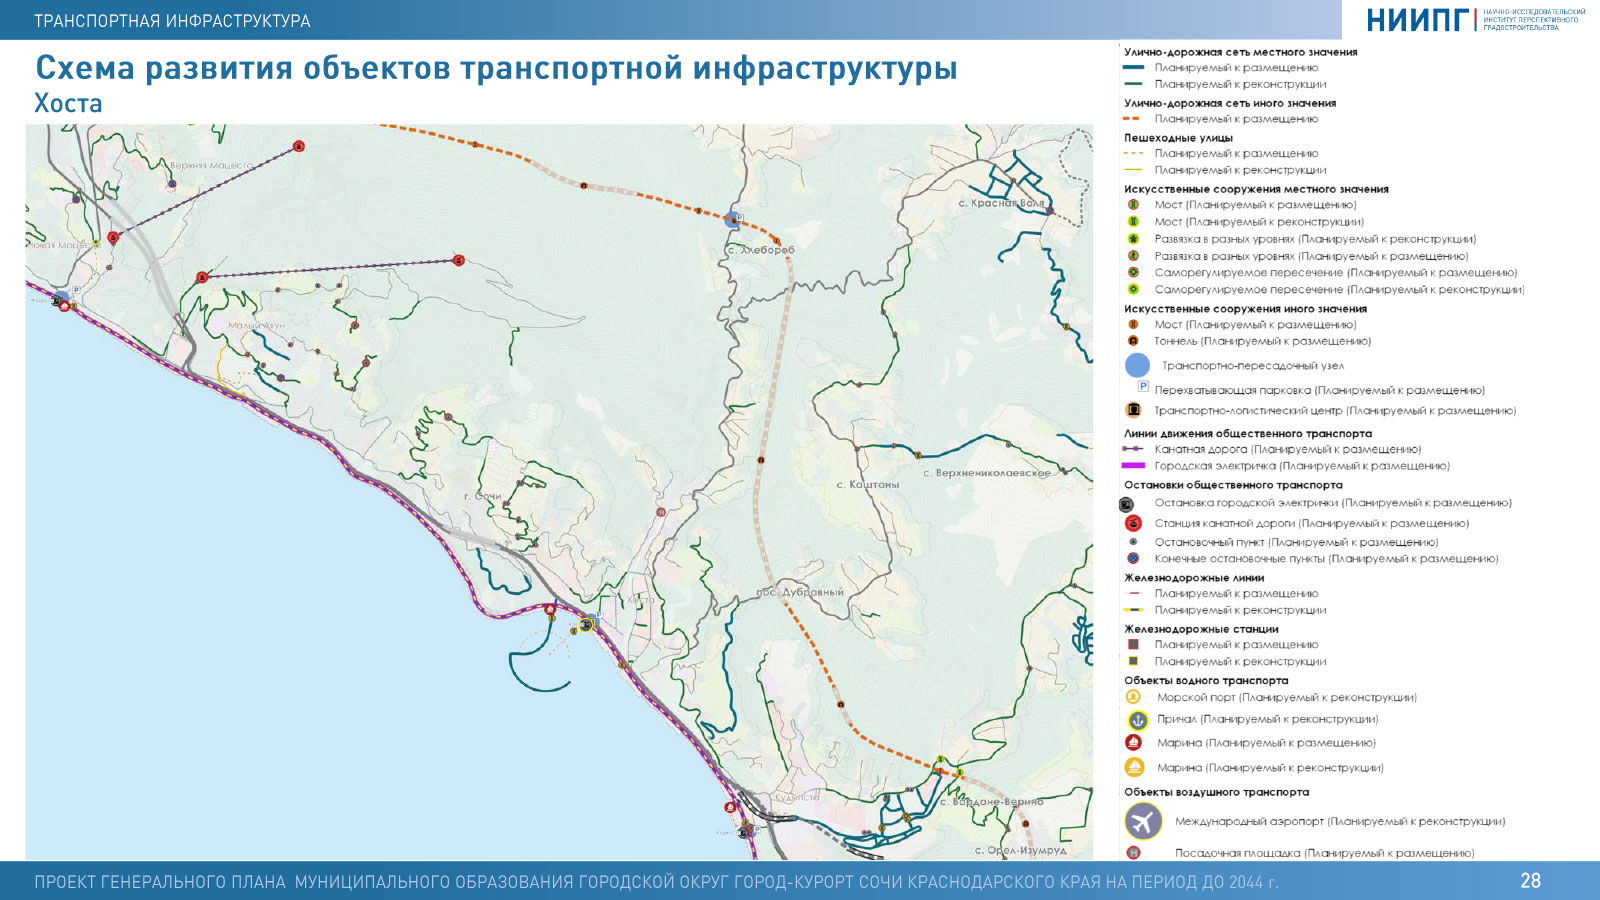Click 'Искусственные сооружения местного значения' heading
Viewport: 1600px width, 900px height.
1256,189
